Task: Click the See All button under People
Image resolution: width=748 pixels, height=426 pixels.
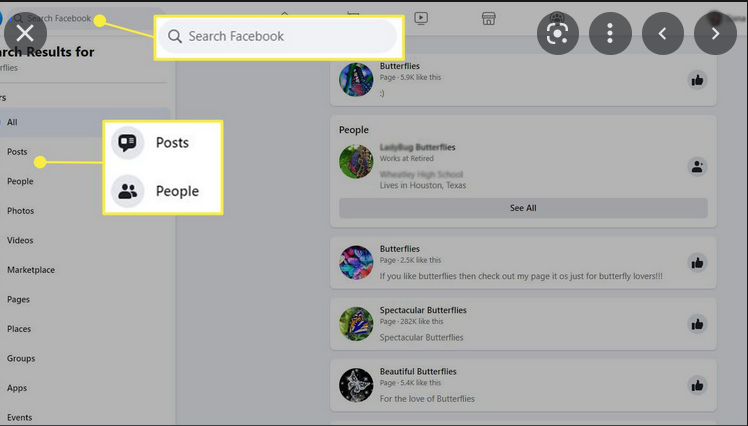Action: [x=523, y=208]
